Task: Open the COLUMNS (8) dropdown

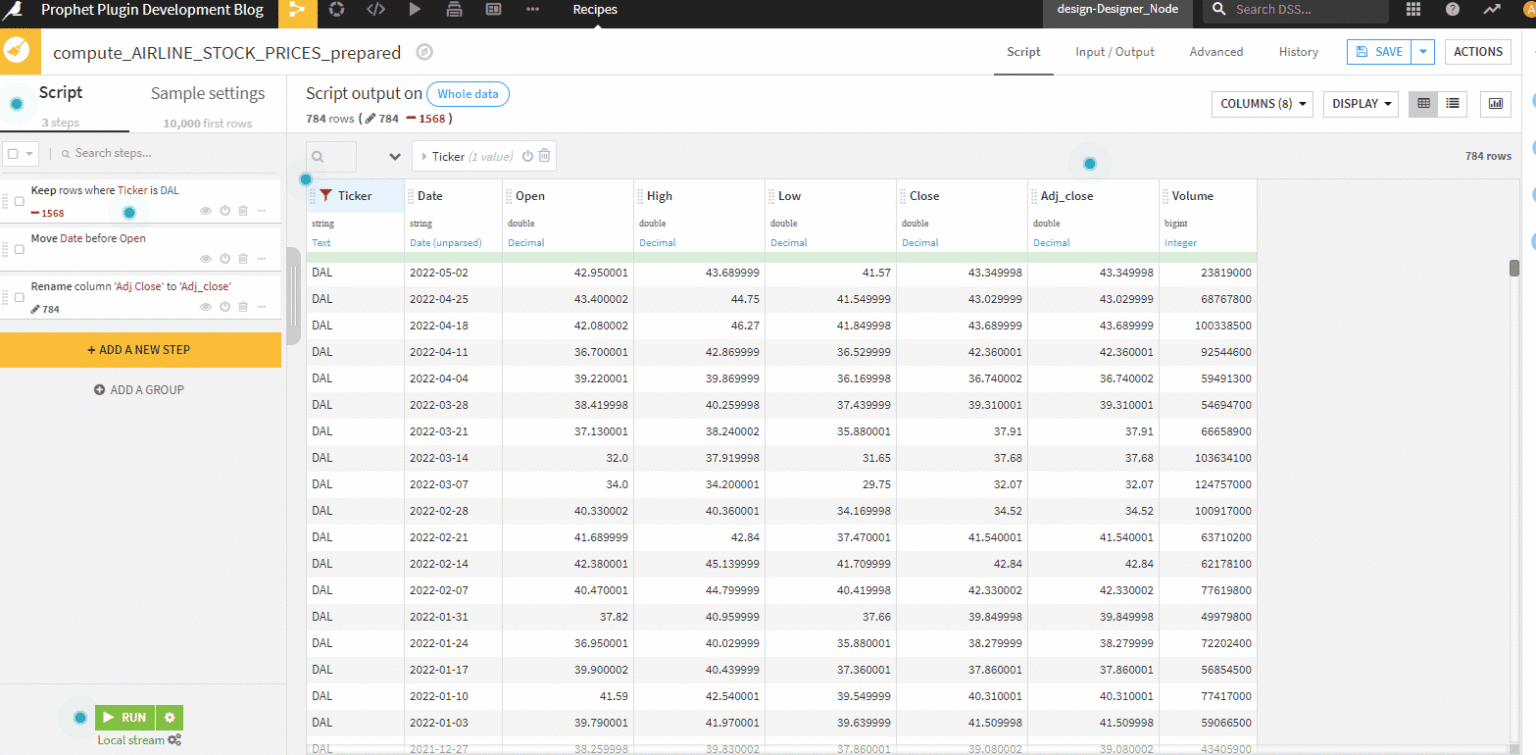Action: pos(1261,103)
